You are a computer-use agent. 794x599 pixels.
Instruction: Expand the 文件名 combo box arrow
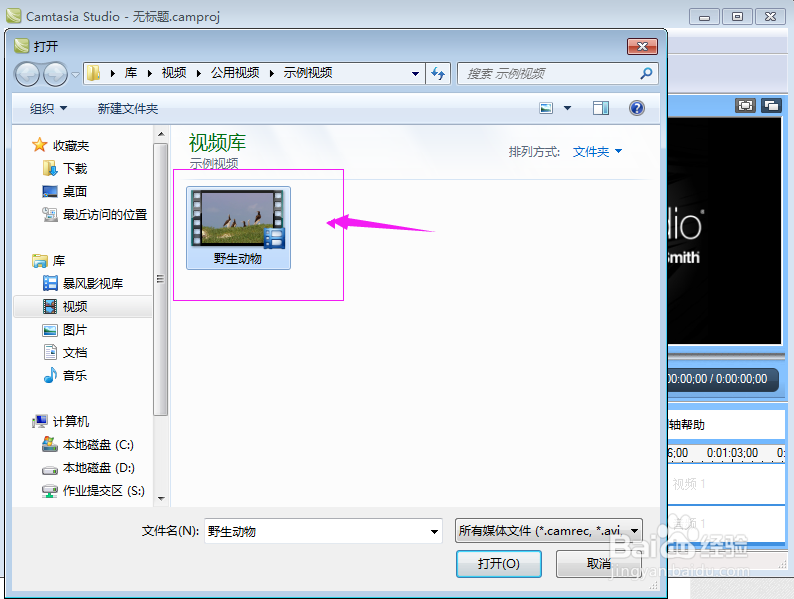pos(434,532)
